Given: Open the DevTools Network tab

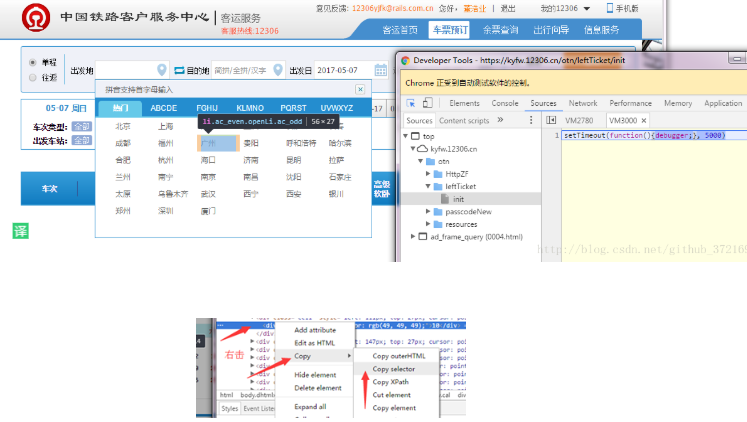Looking at the screenshot, I should [583, 103].
